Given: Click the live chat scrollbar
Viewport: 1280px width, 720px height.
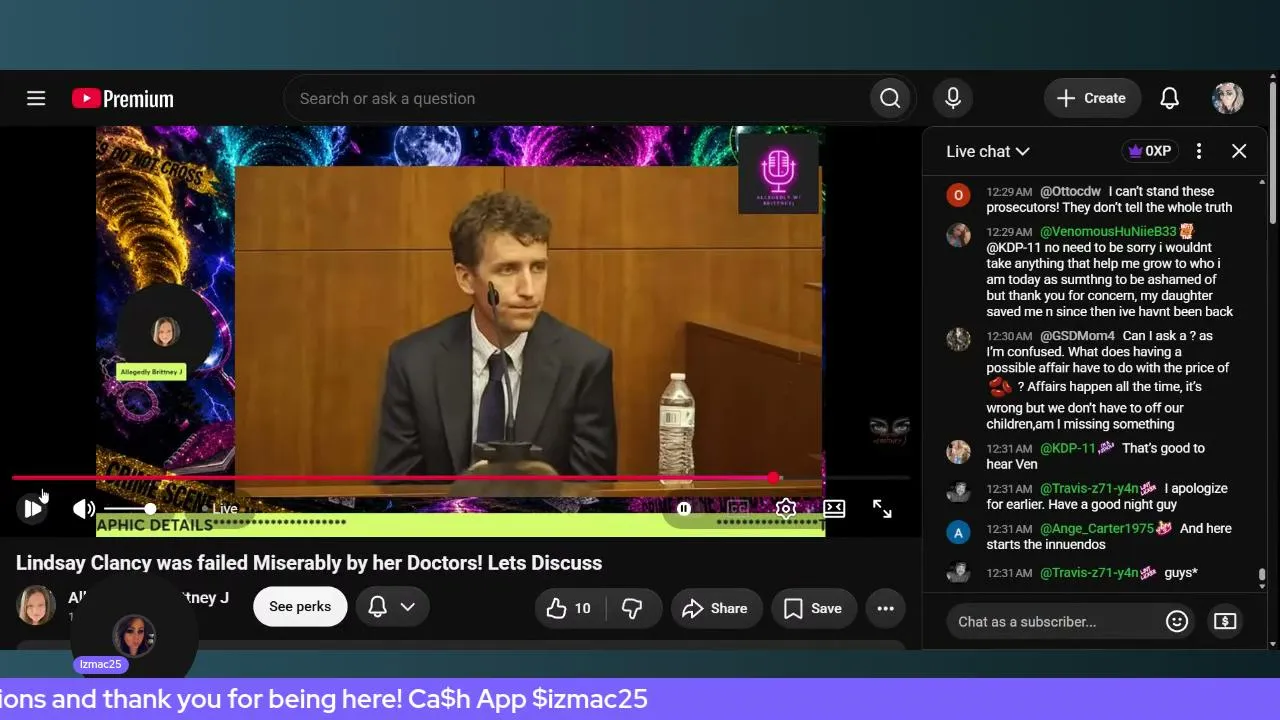Looking at the screenshot, I should tap(1262, 576).
